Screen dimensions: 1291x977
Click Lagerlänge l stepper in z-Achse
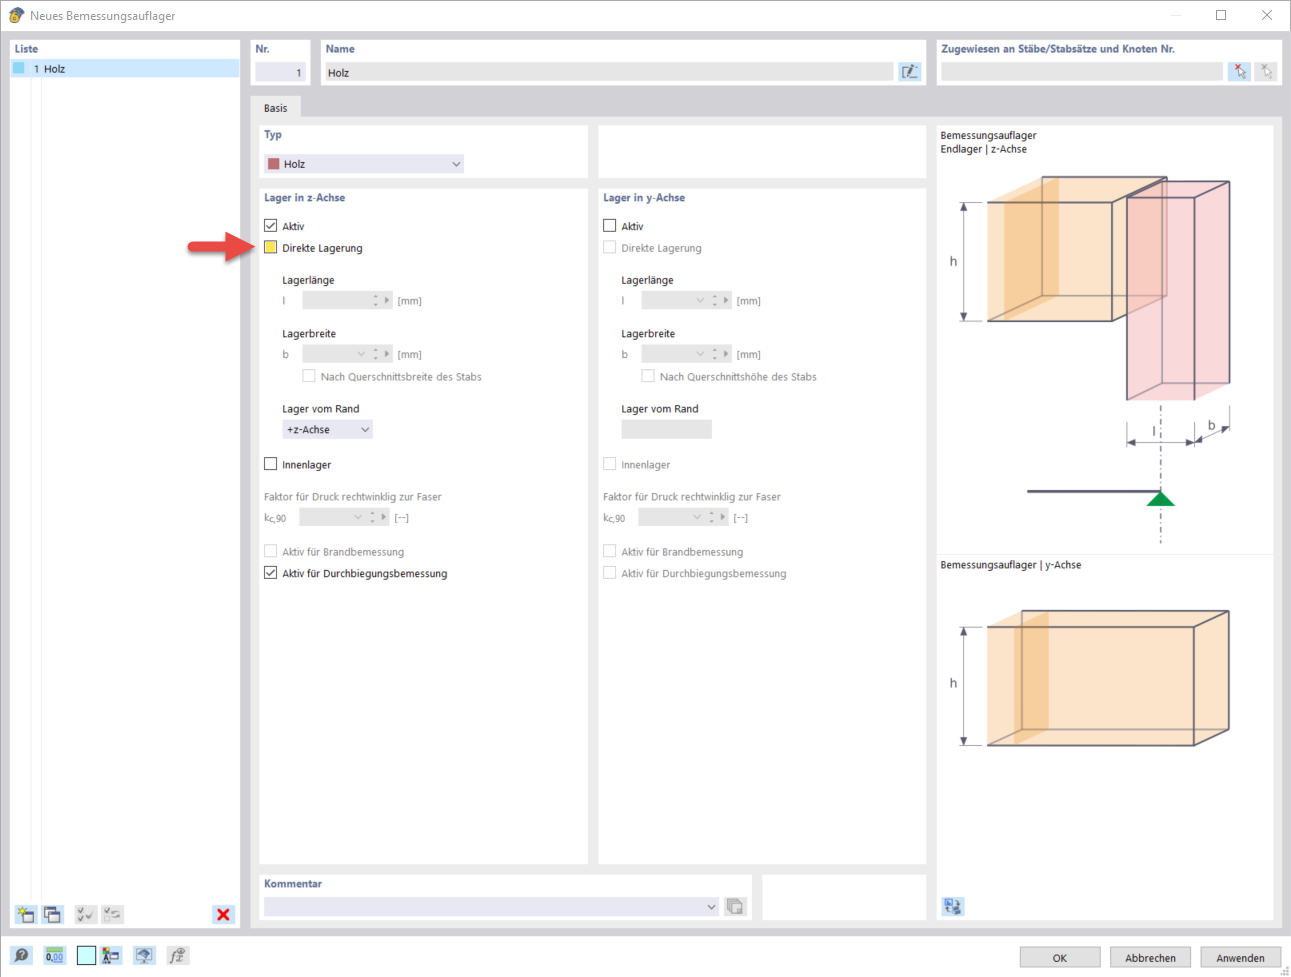point(376,300)
